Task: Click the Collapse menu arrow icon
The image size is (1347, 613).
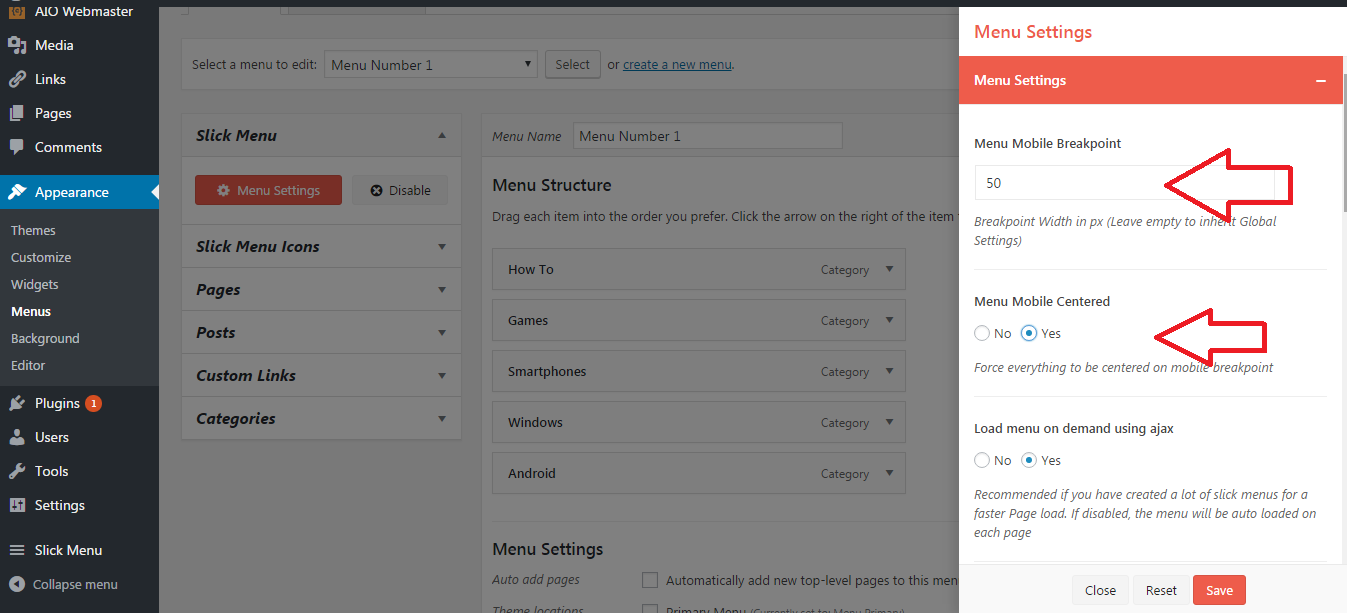Action: [16, 584]
